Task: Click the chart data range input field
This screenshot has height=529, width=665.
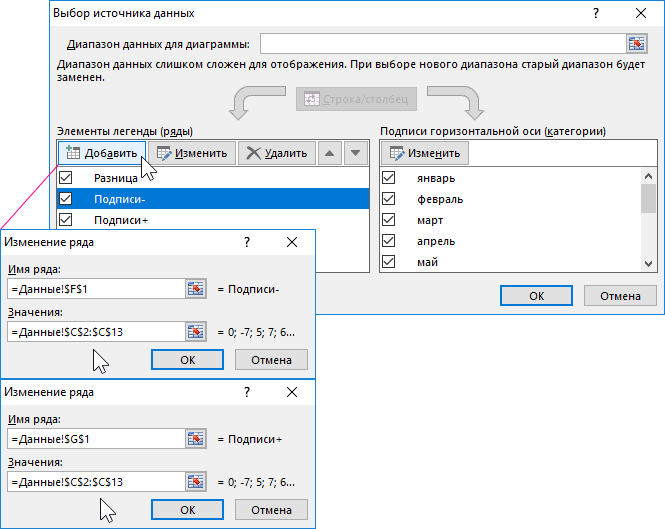Action: [442, 44]
